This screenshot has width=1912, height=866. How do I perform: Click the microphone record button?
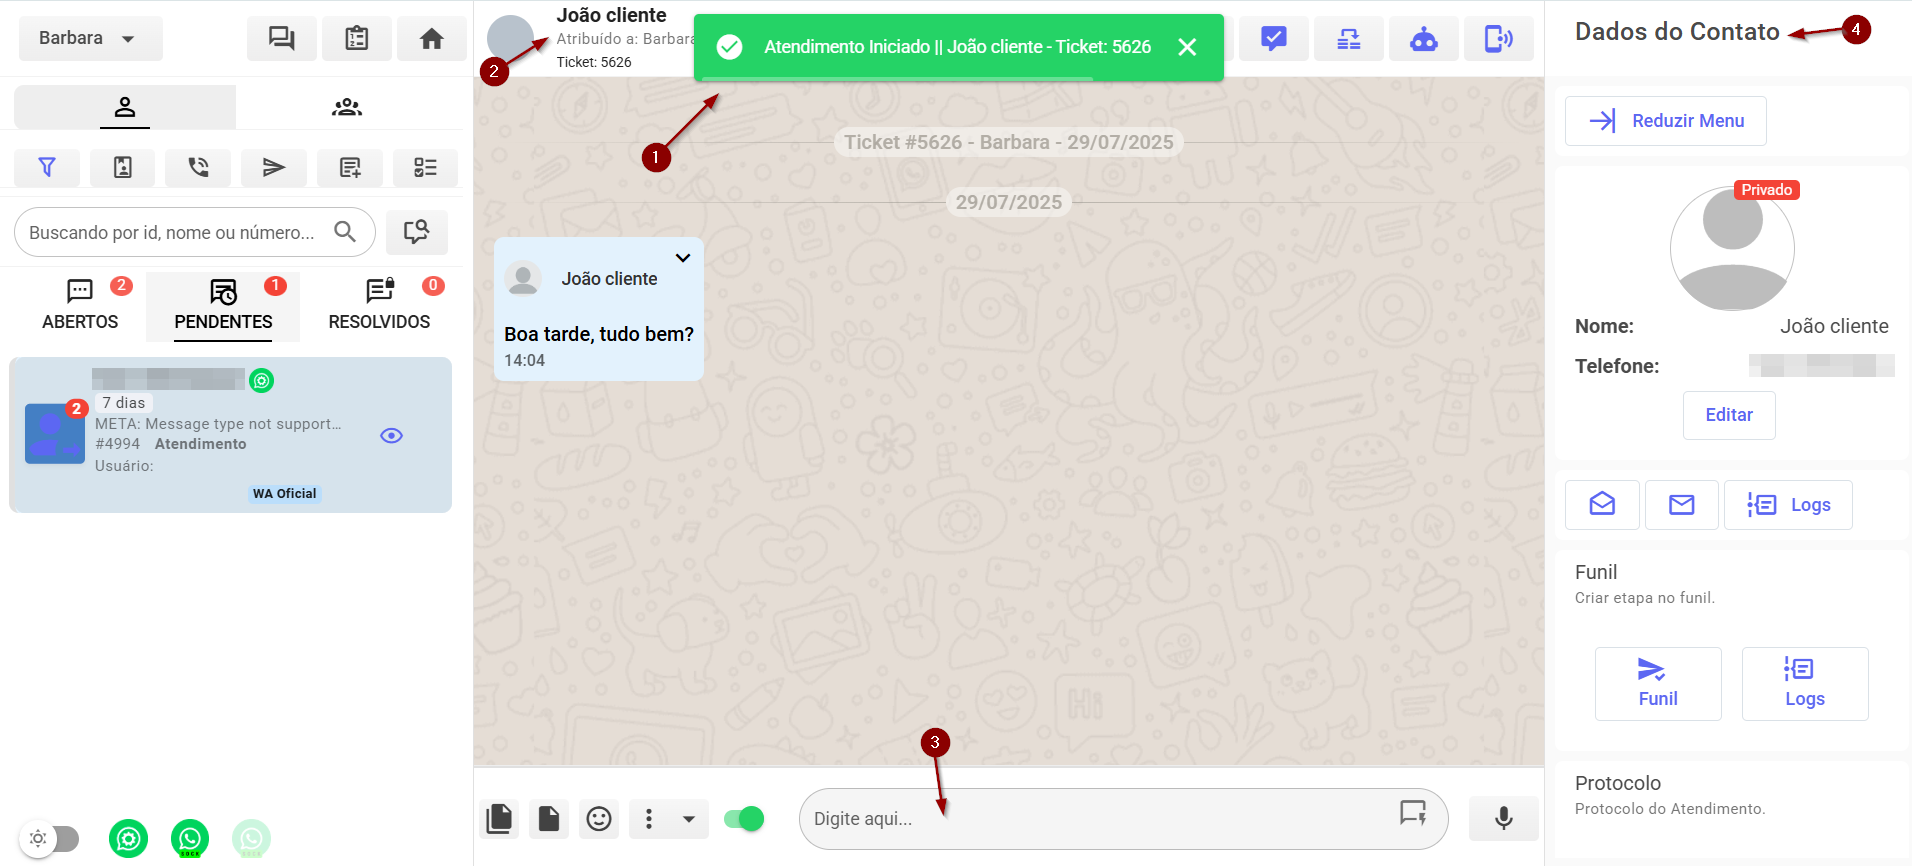(1503, 819)
